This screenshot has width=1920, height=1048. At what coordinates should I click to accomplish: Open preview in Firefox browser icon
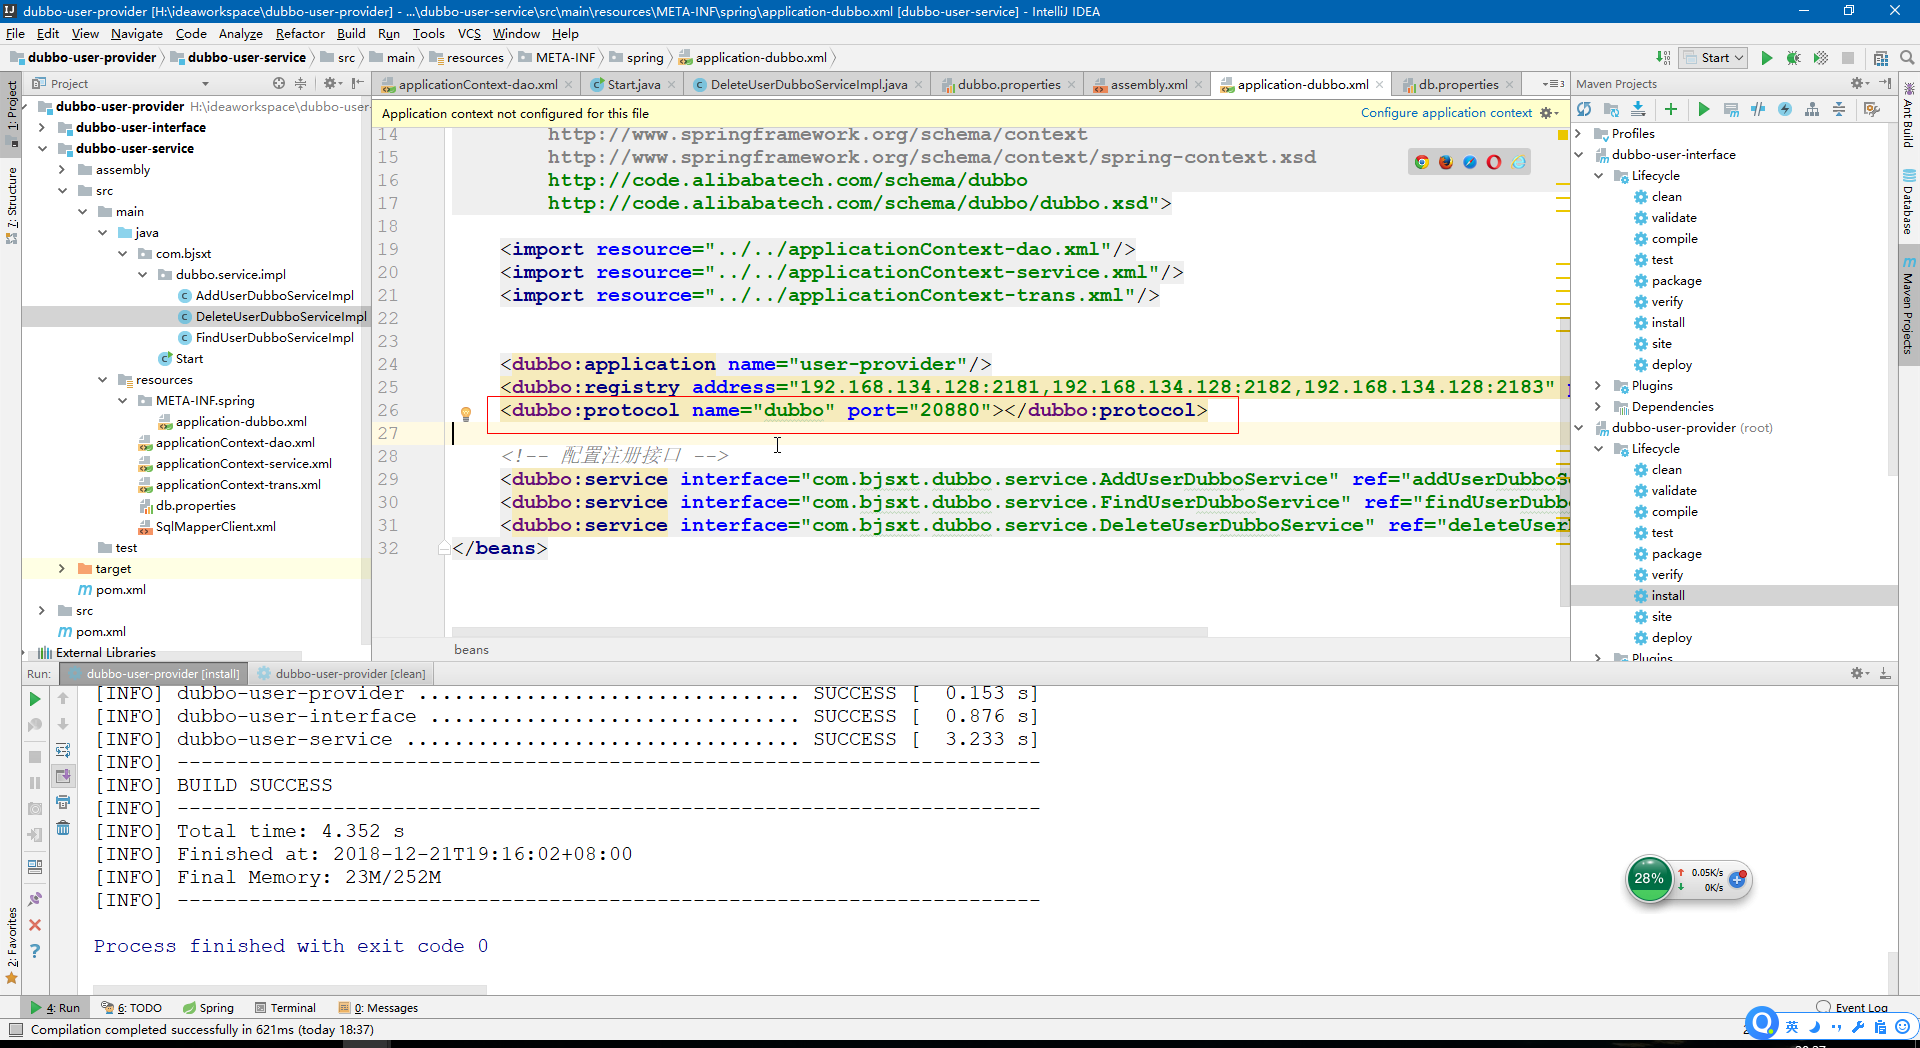click(x=1446, y=162)
